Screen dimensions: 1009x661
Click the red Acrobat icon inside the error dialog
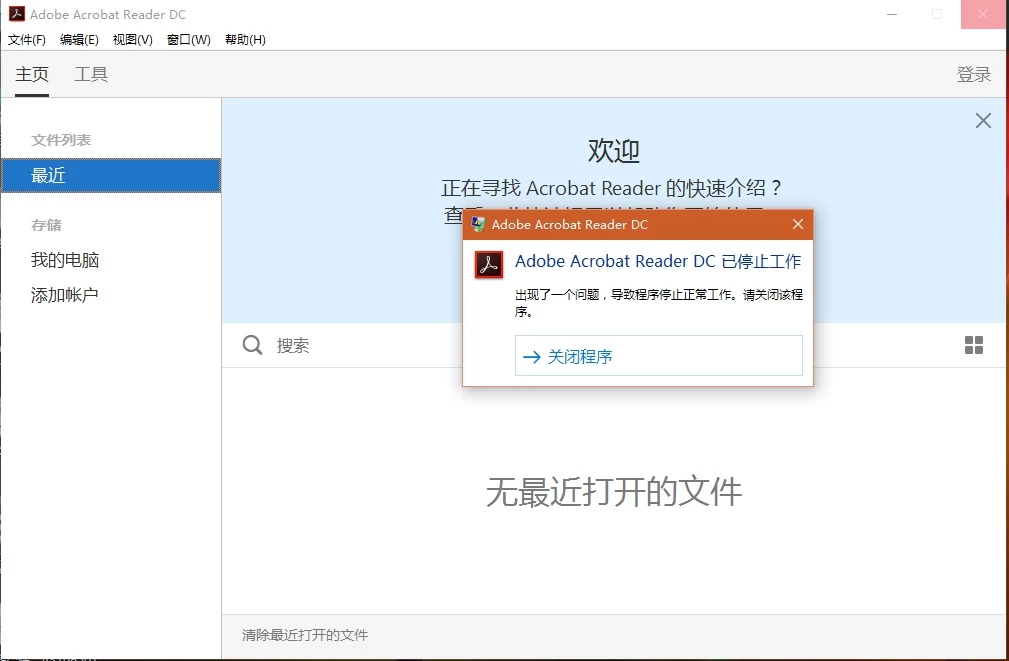click(489, 265)
